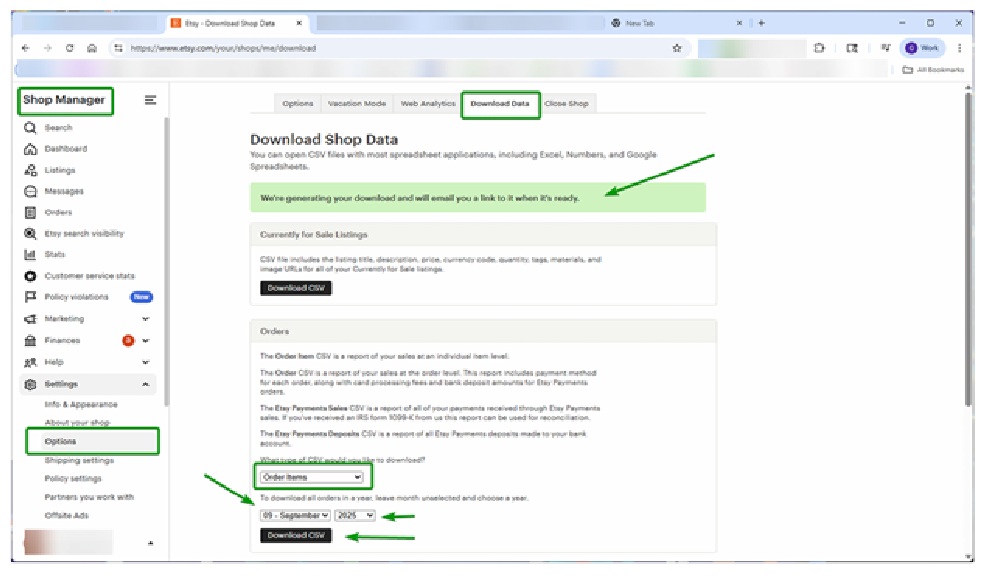Click the New badge on Policy violations
Viewport: 991px width, 583px height.
coord(141,297)
